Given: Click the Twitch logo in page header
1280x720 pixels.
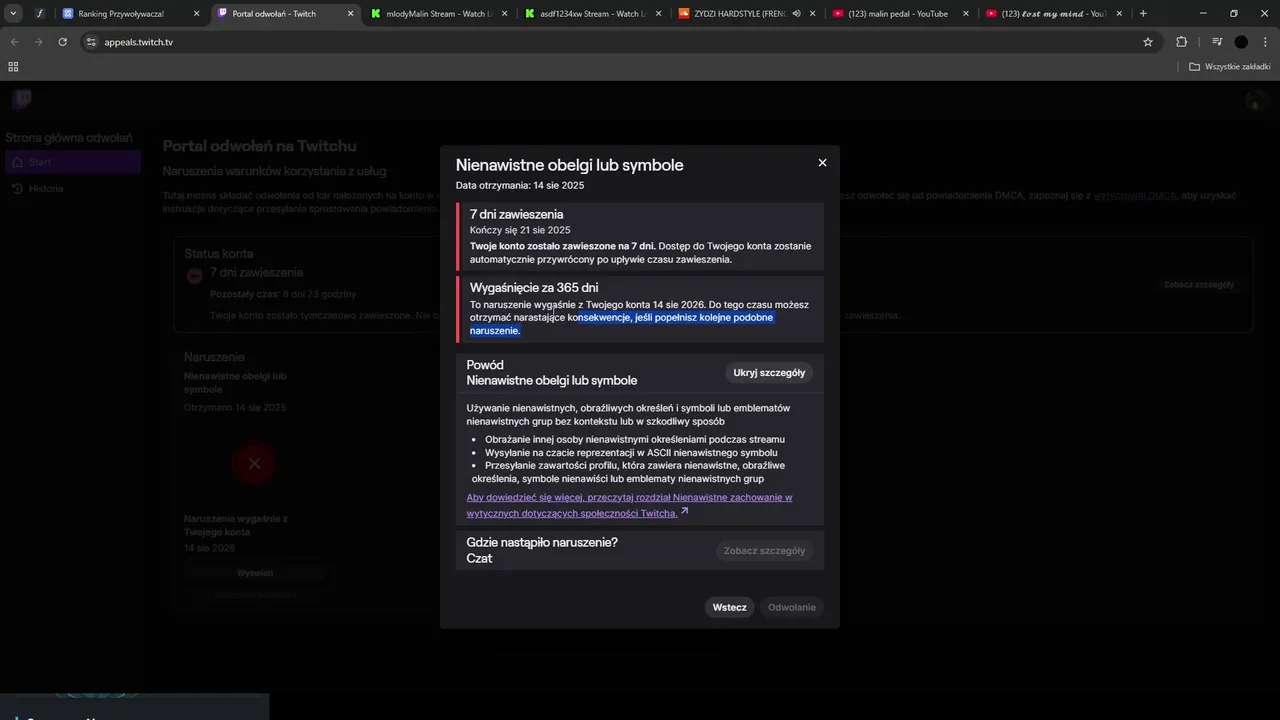Looking at the screenshot, I should [x=21, y=99].
